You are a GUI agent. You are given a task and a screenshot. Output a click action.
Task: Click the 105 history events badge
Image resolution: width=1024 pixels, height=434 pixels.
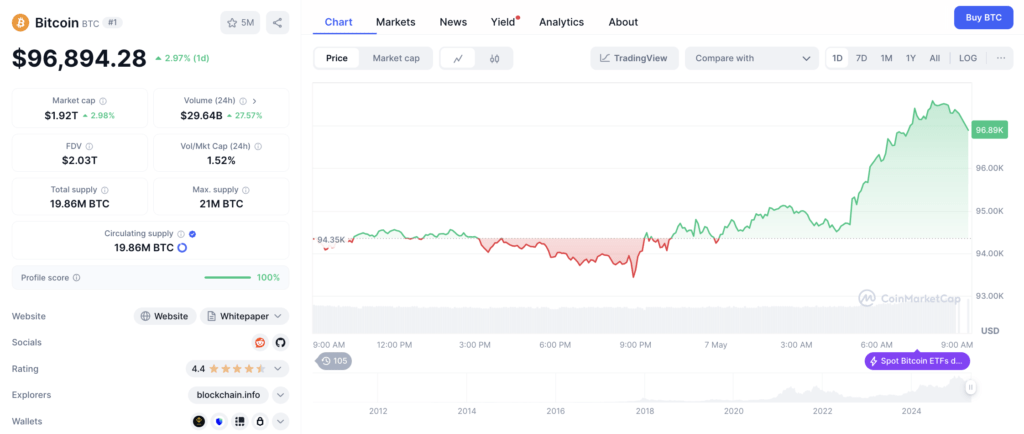(334, 360)
